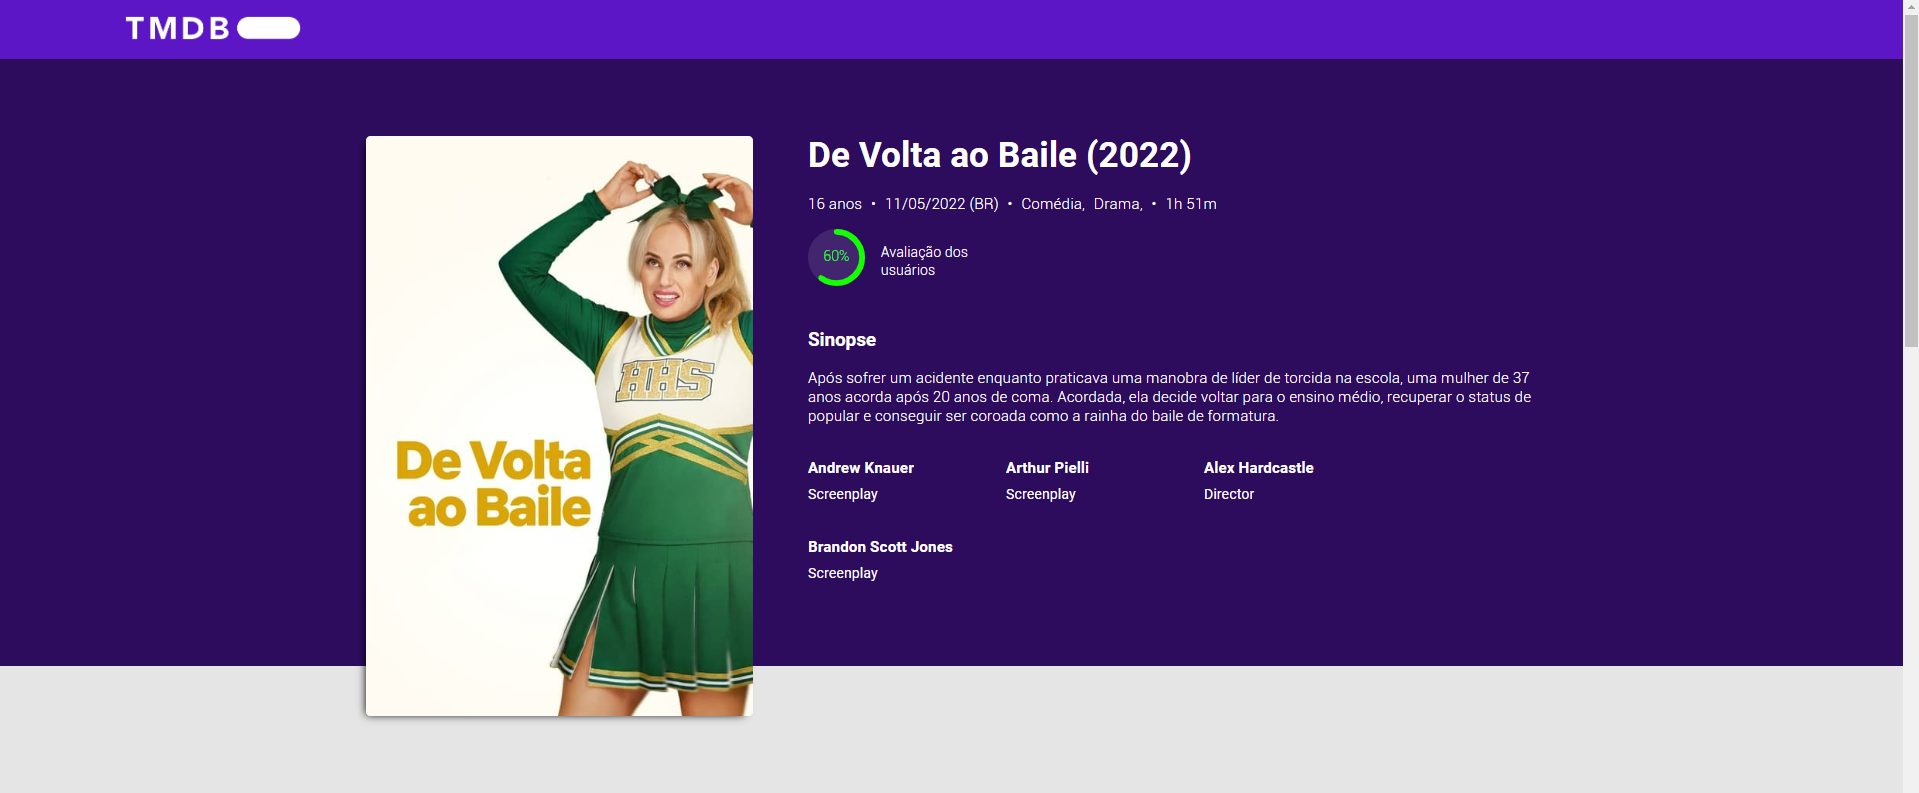Image resolution: width=1919 pixels, height=793 pixels.
Task: Open the De Volta ao Baile poster
Action: pyautogui.click(x=559, y=426)
